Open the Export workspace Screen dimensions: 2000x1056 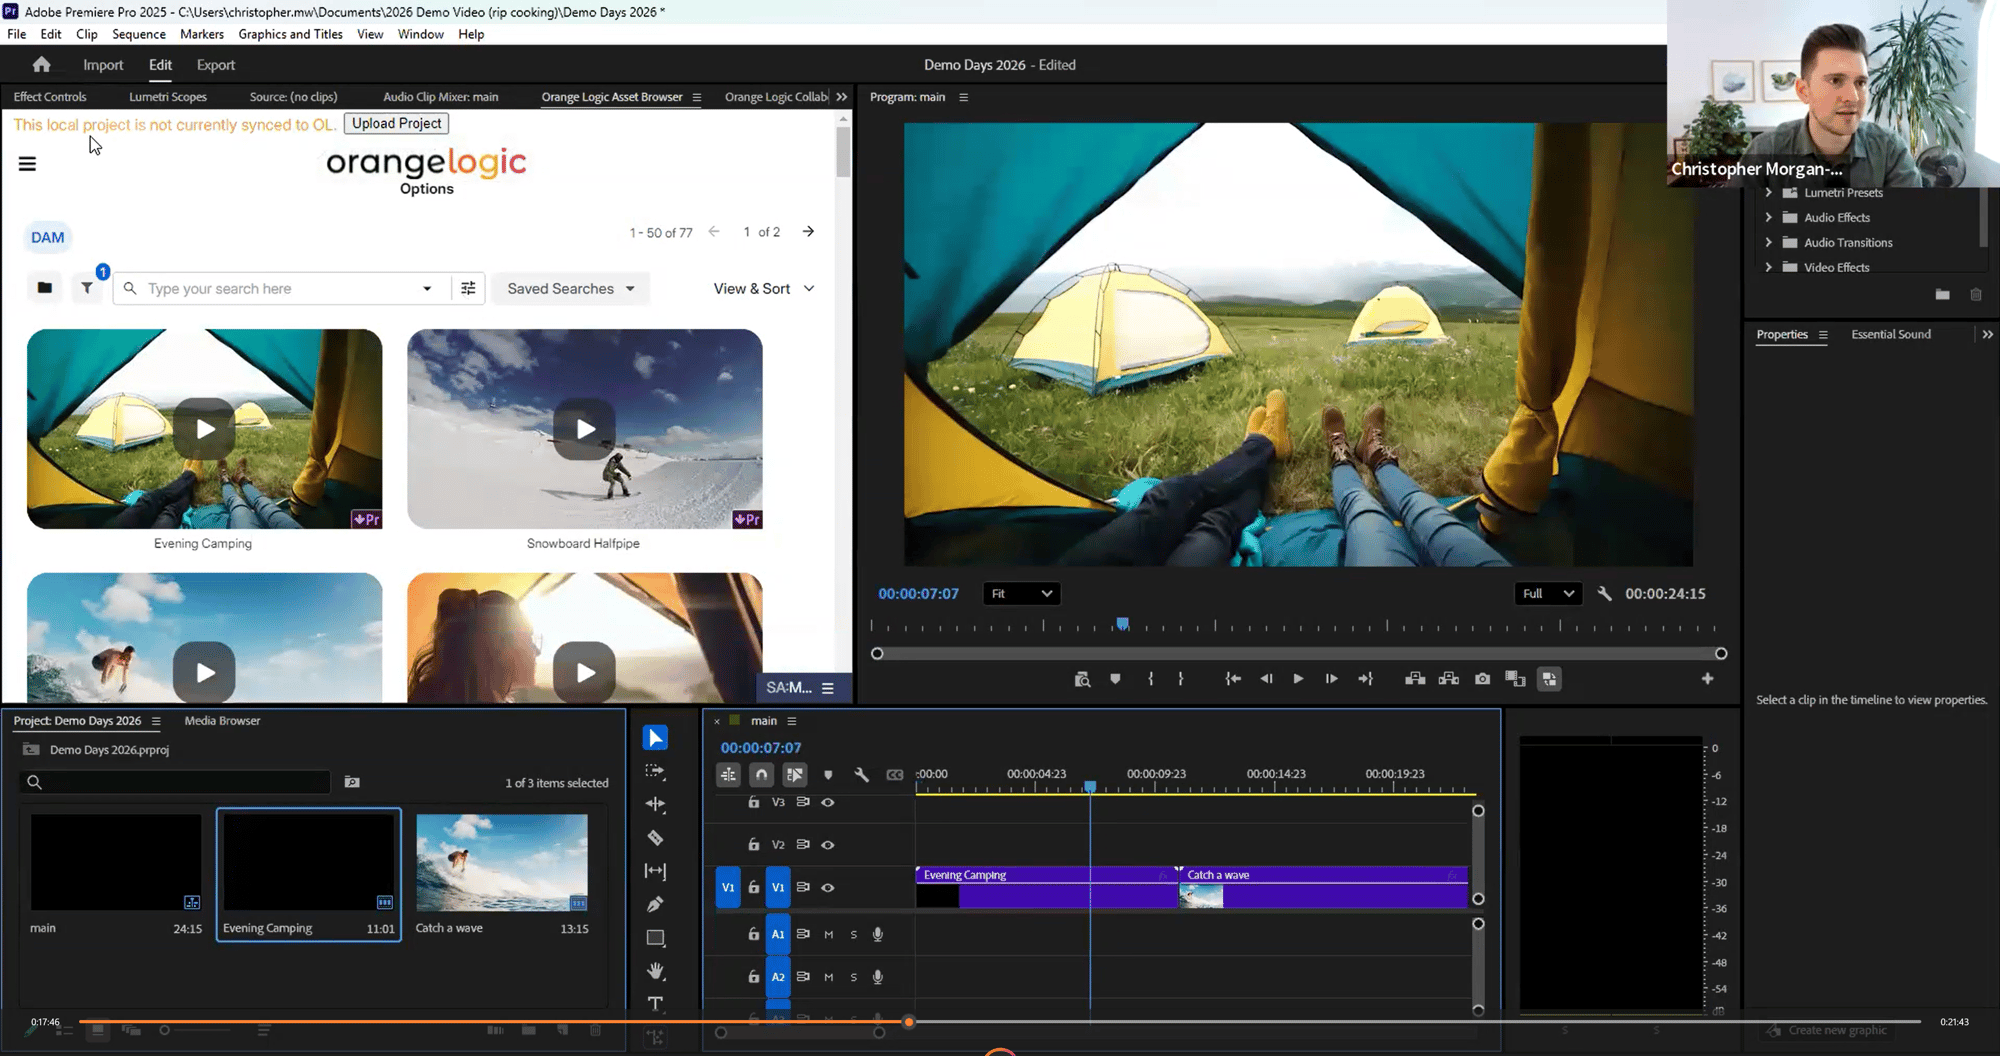(x=216, y=65)
